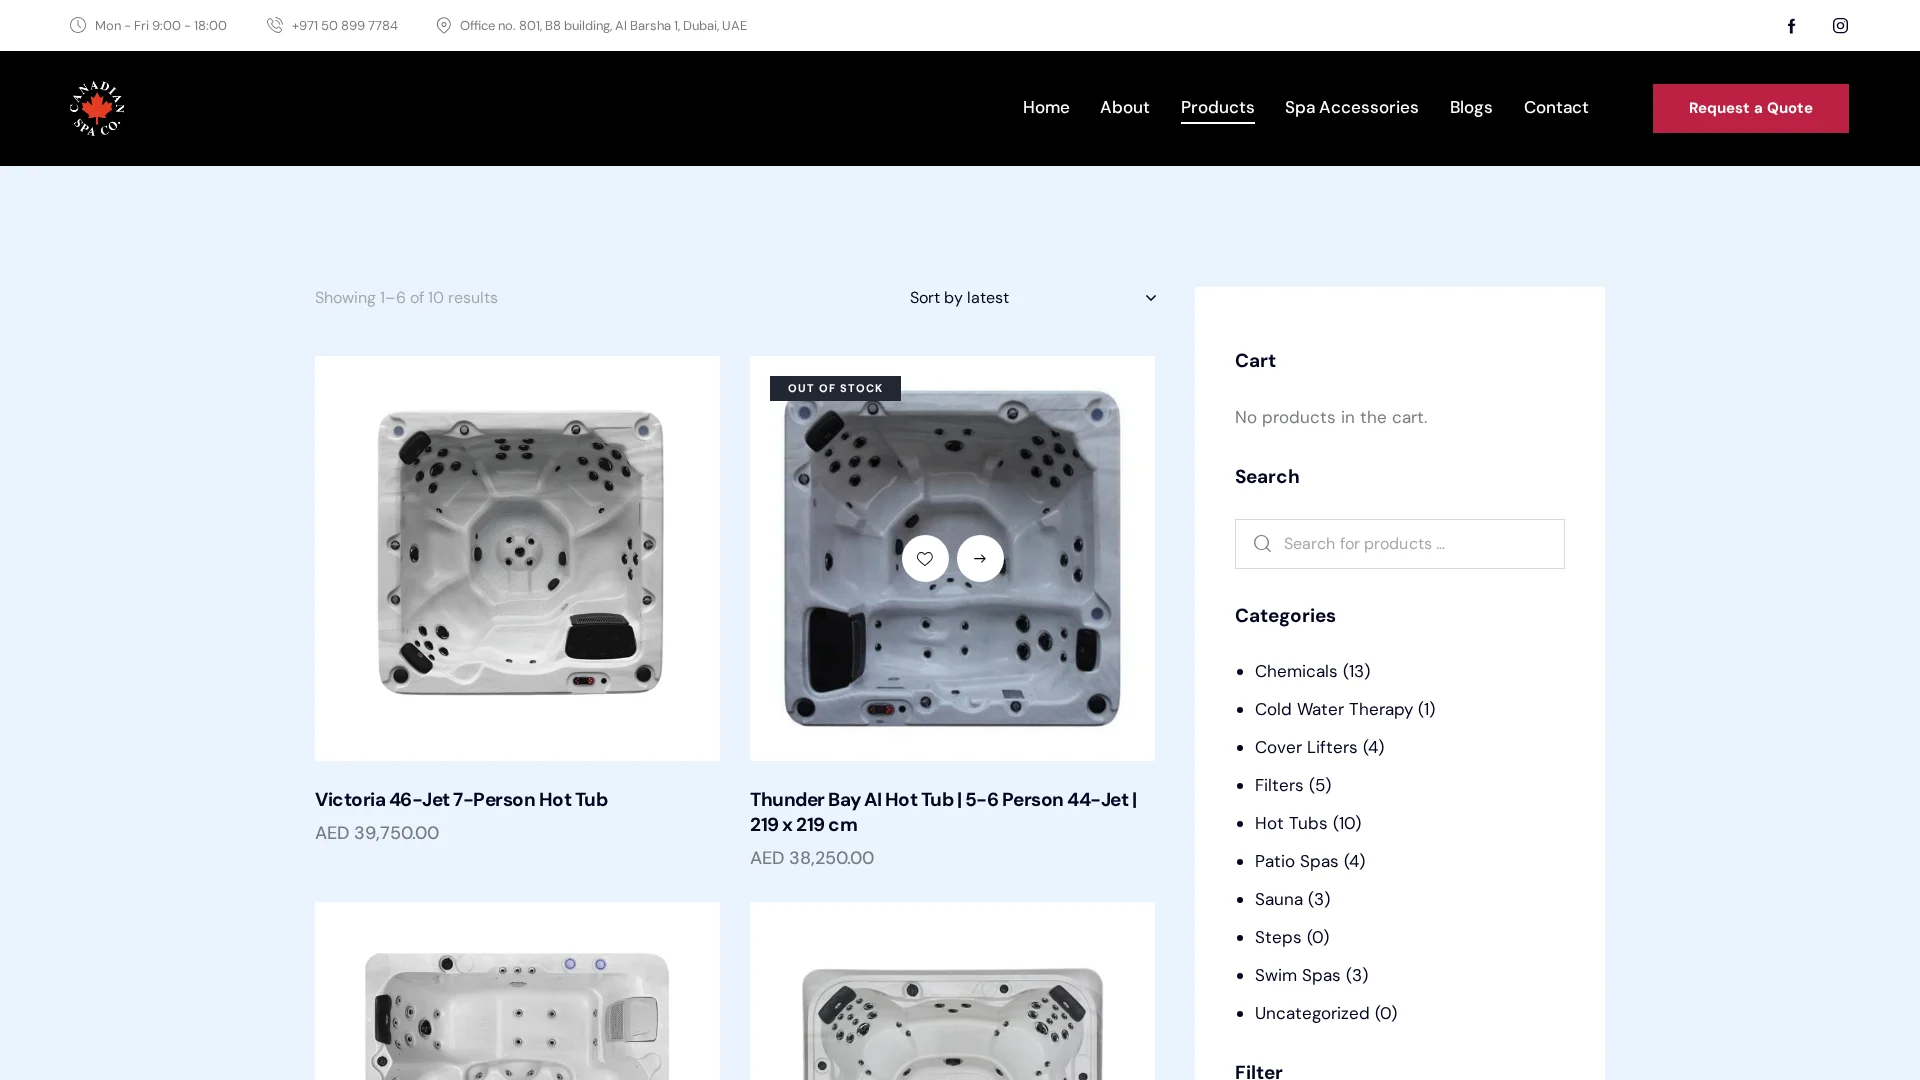Viewport: 1920px width, 1080px height.
Task: Click the Mon - Fri 9:00 - 18:00 hours text
Action: click(161, 26)
